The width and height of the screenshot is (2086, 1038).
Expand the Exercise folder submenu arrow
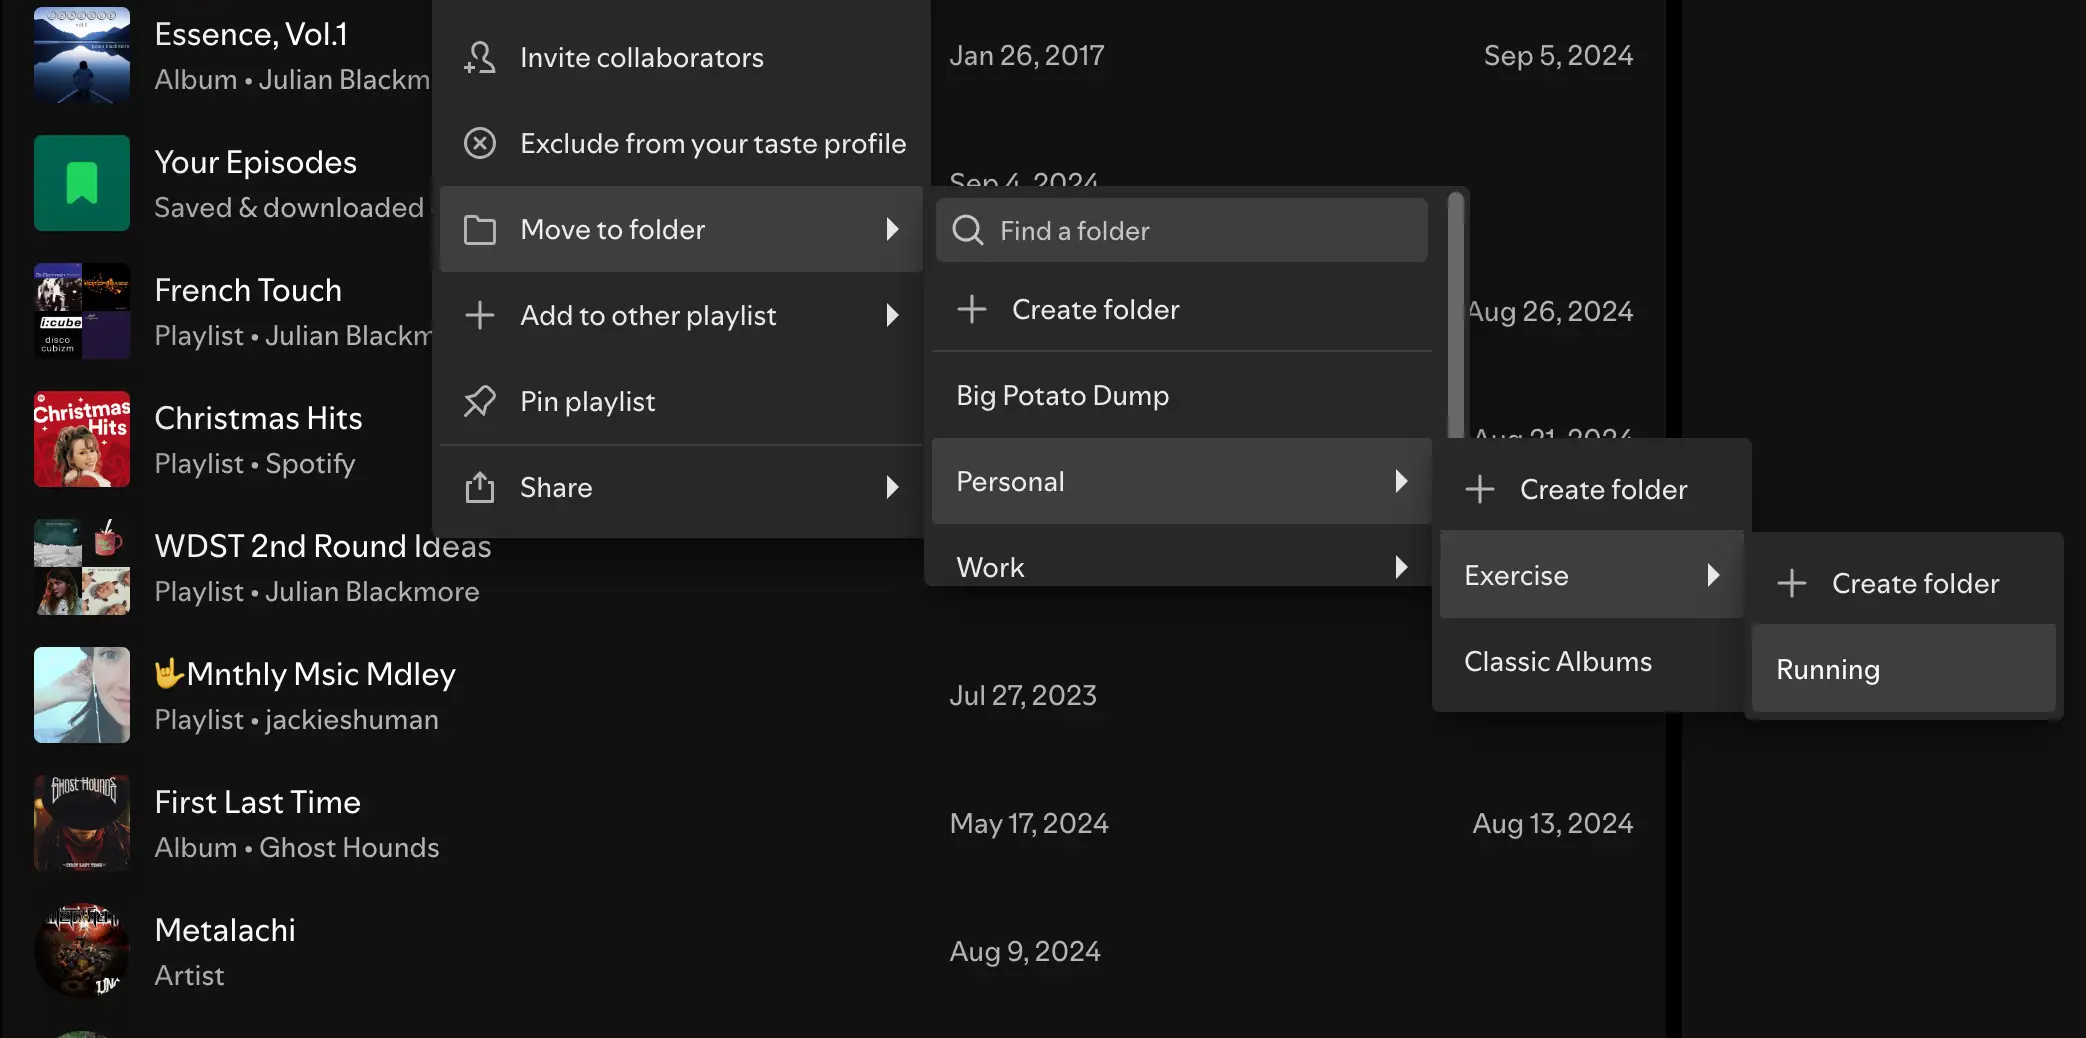tap(1713, 575)
